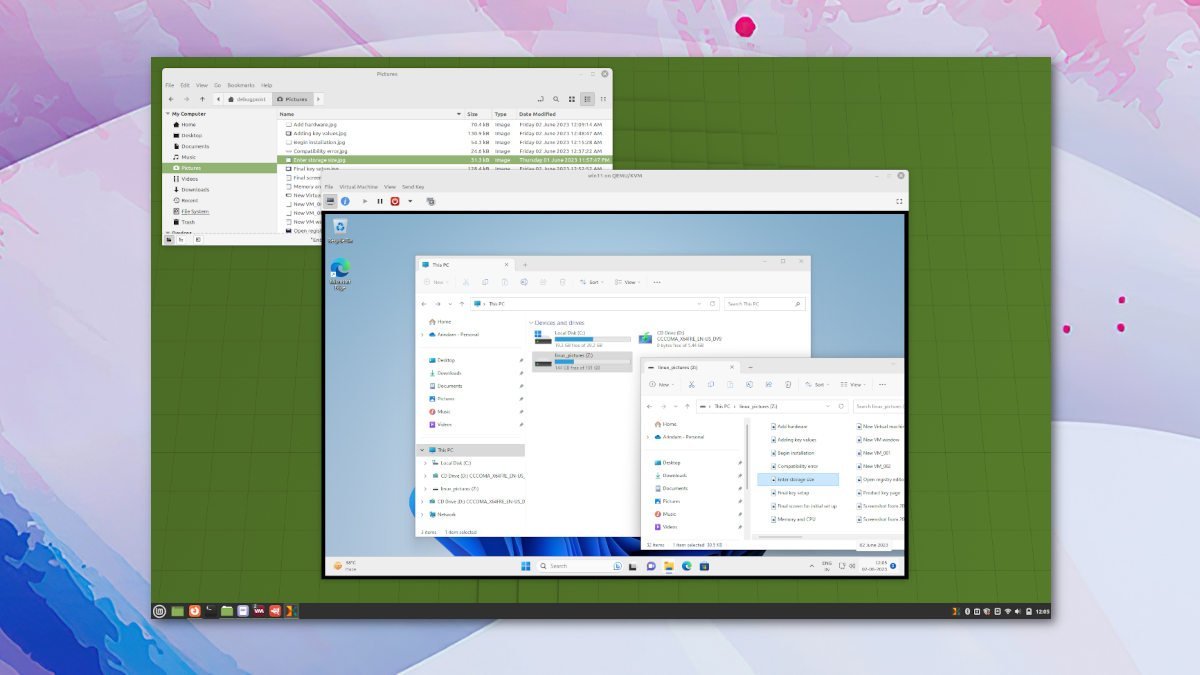Toggle fullscreen in QEMU/KVM window

pyautogui.click(x=899, y=201)
